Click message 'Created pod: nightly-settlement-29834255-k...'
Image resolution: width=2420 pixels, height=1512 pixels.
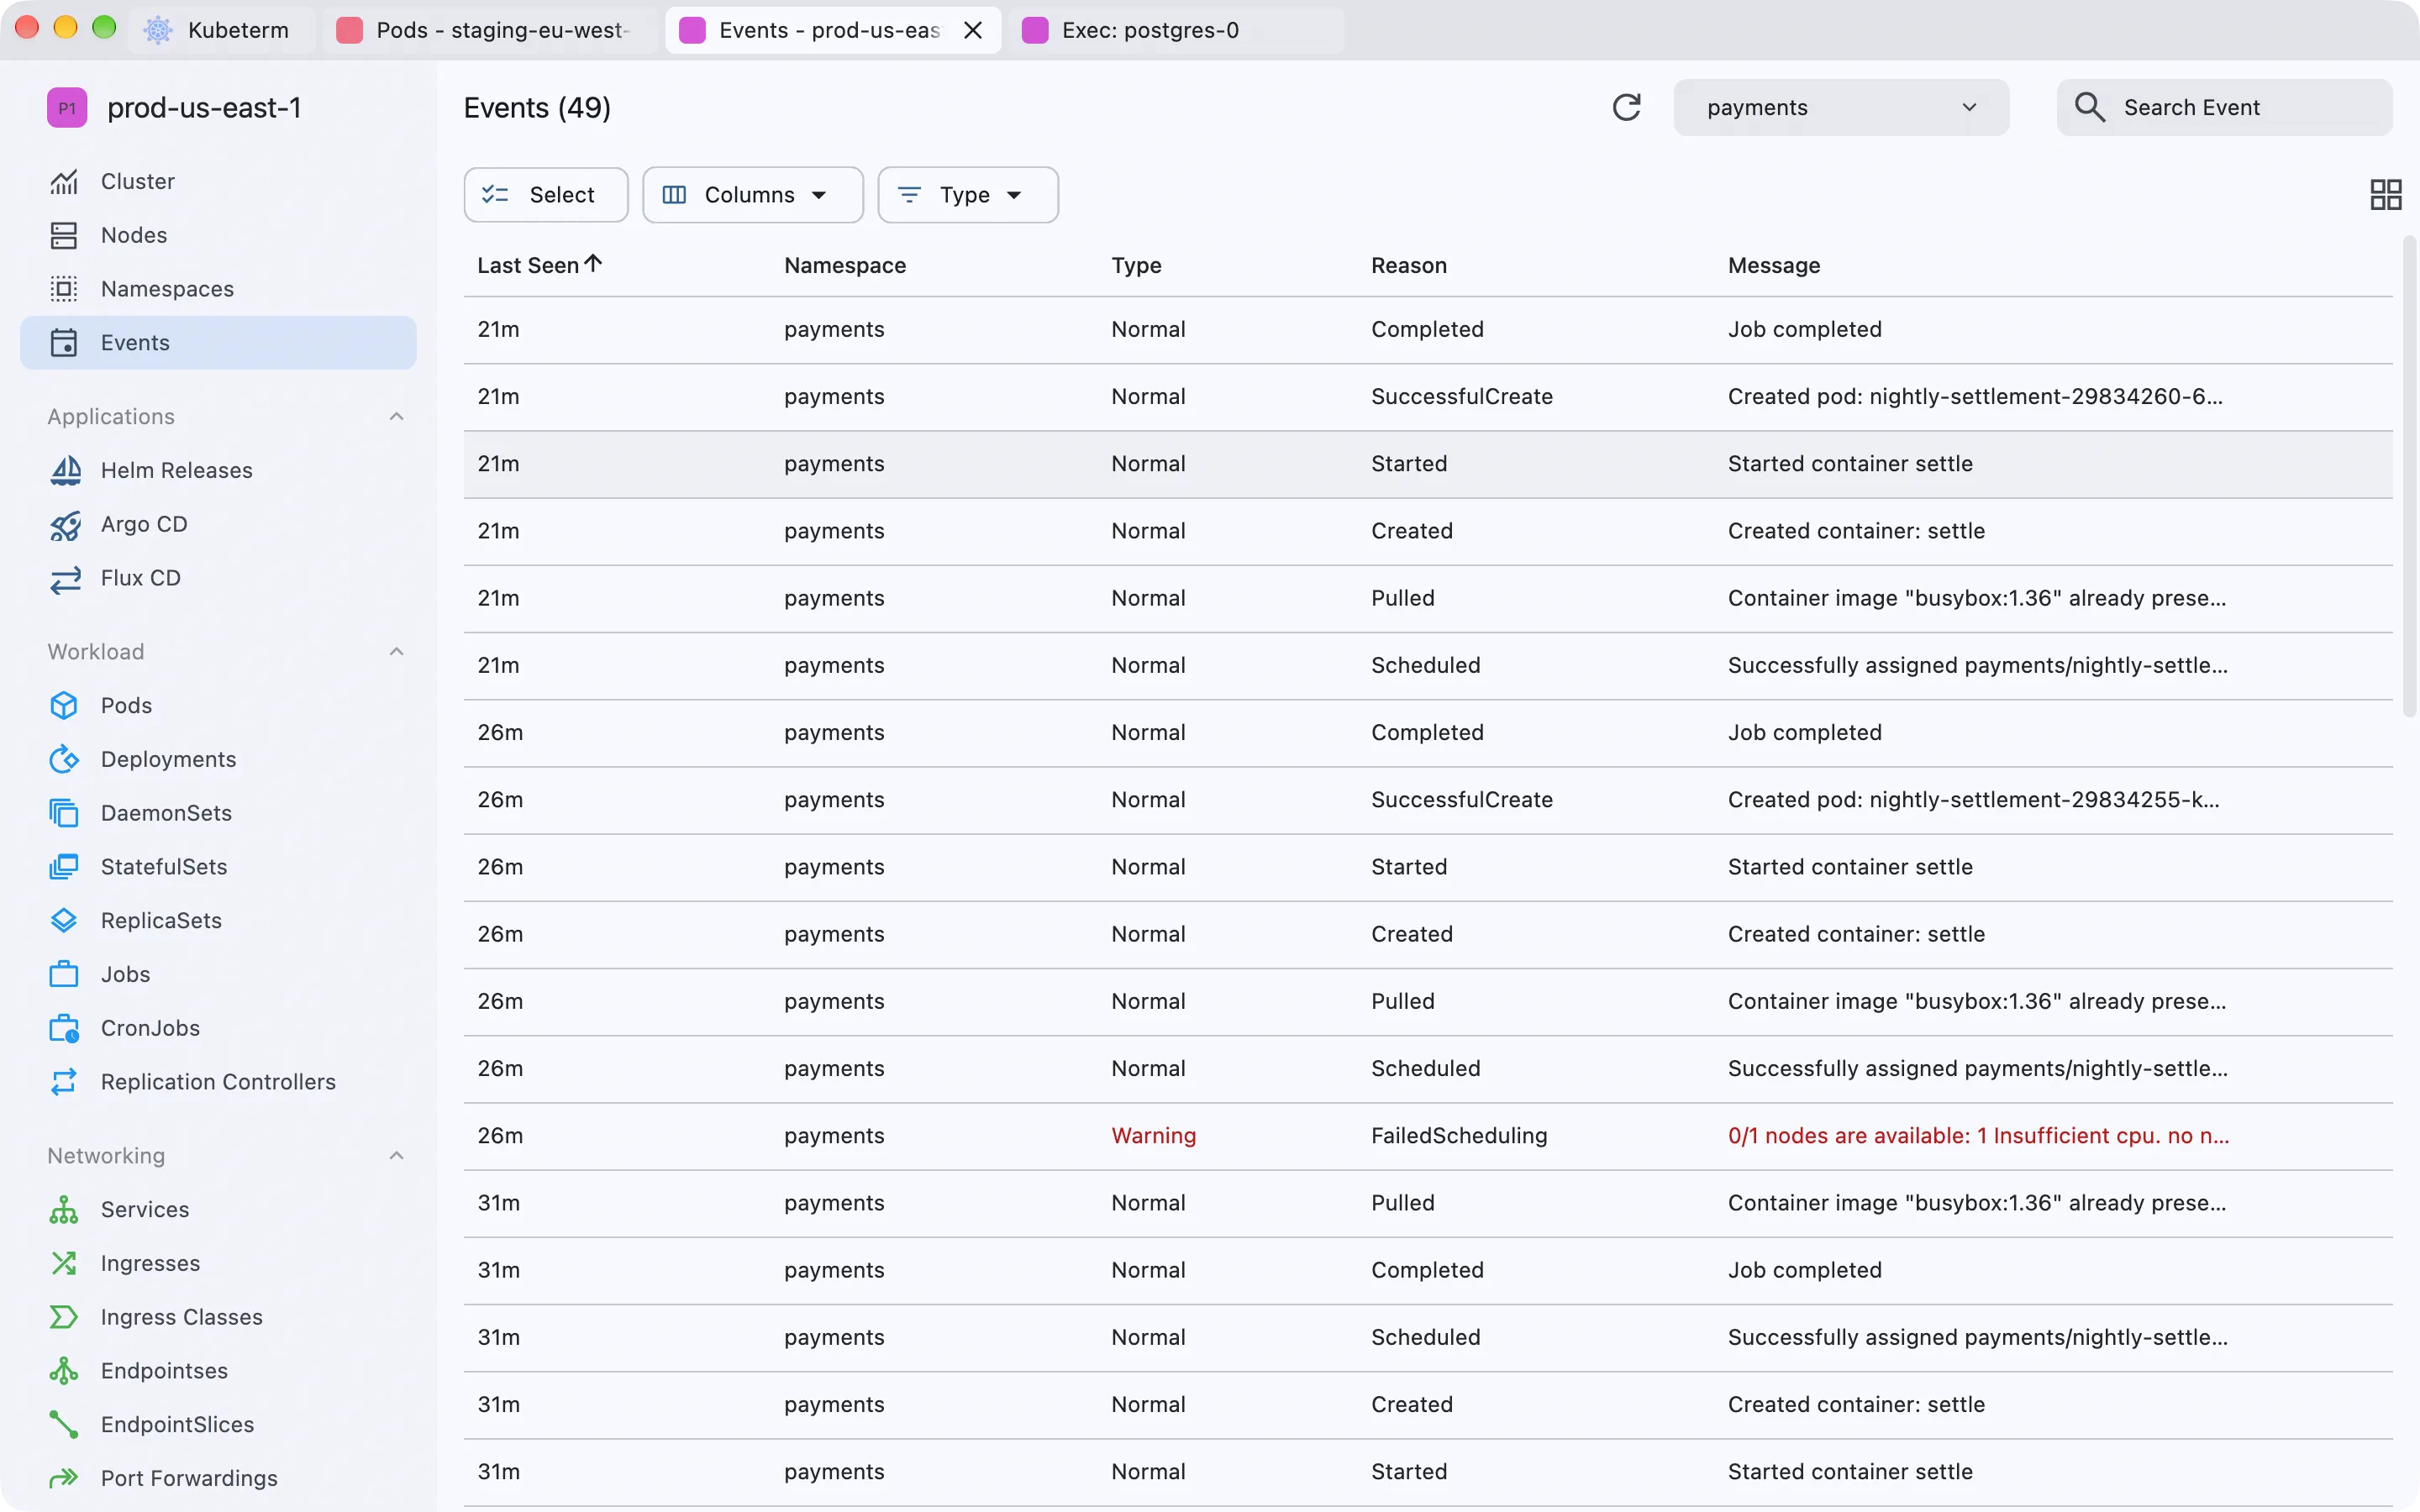coord(1973,800)
